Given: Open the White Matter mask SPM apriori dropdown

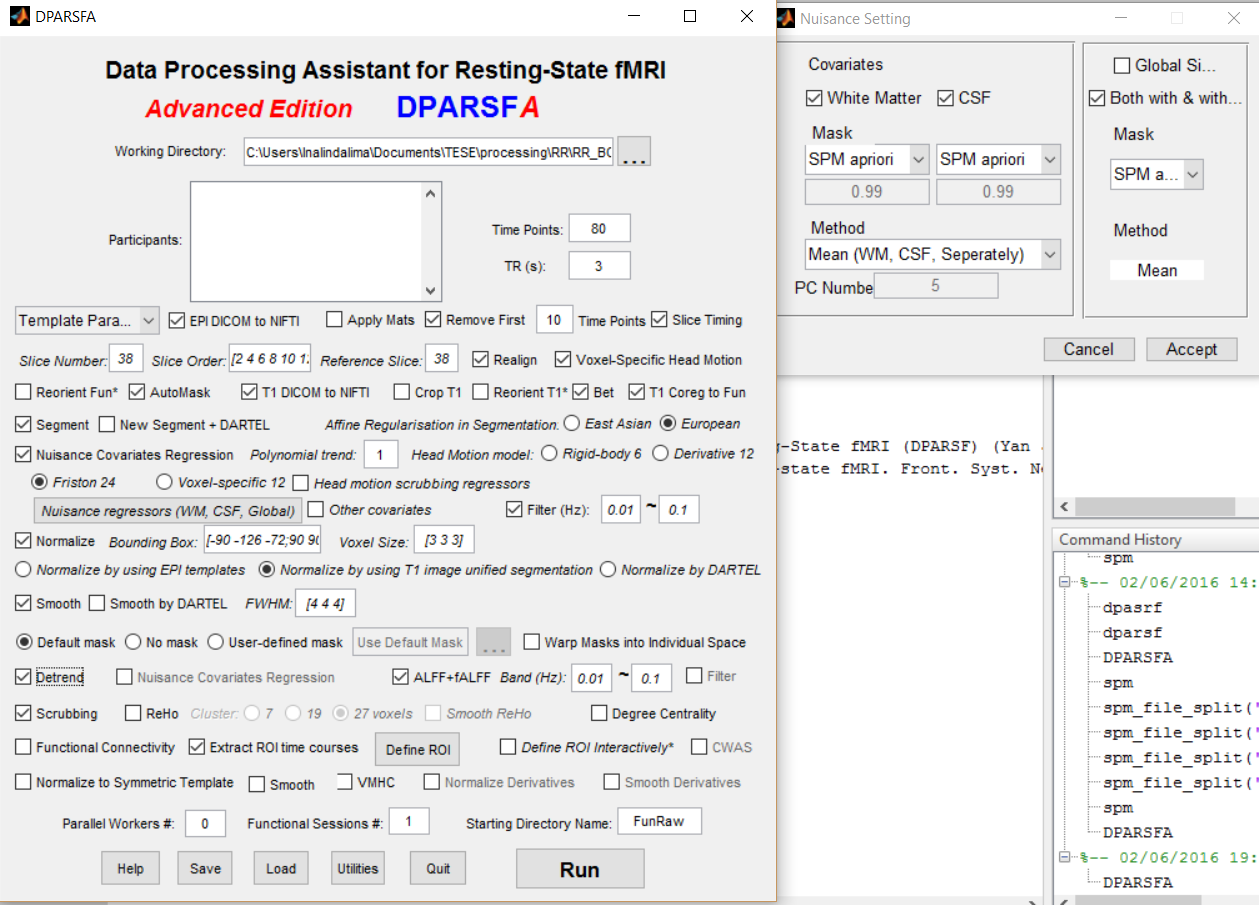Looking at the screenshot, I should 868,160.
